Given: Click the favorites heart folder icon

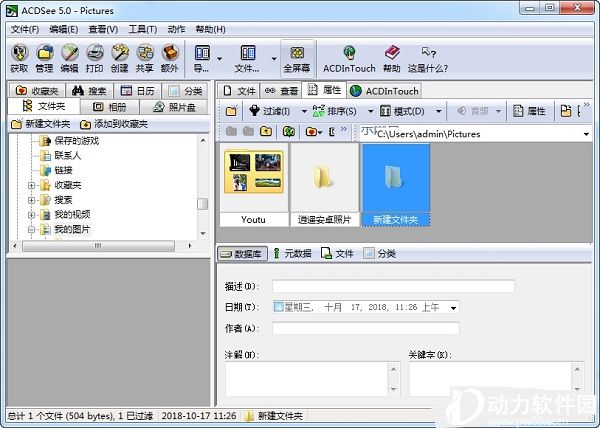Looking at the screenshot, I should coord(311,132).
